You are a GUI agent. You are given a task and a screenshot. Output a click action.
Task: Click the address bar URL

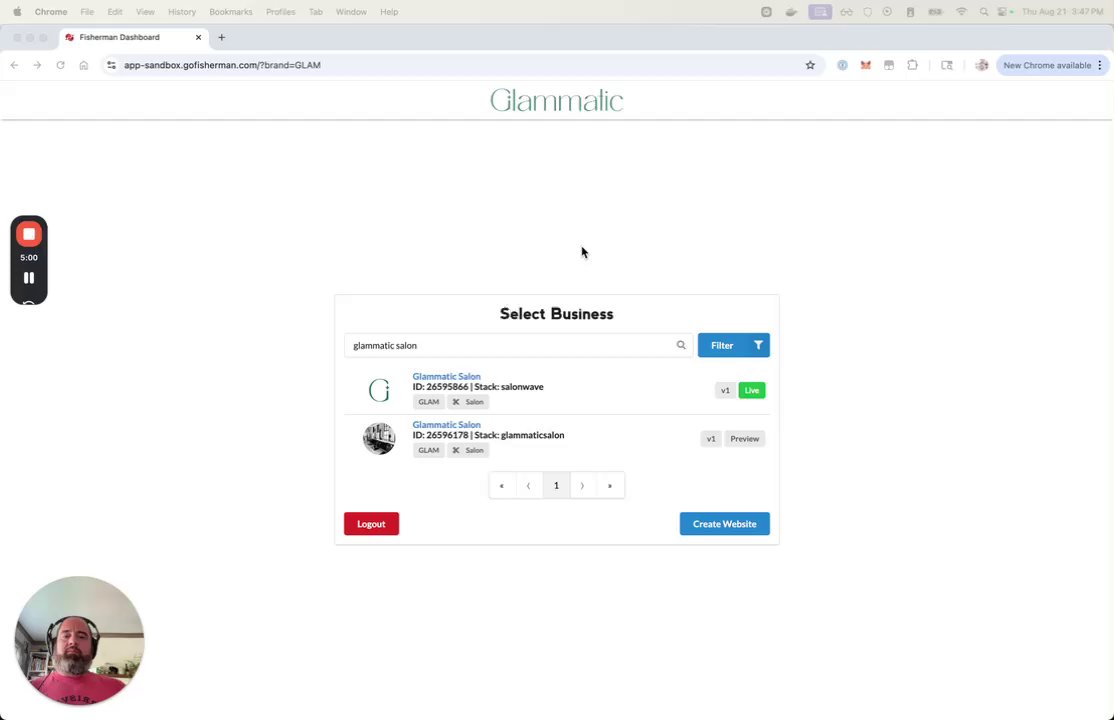click(x=222, y=65)
